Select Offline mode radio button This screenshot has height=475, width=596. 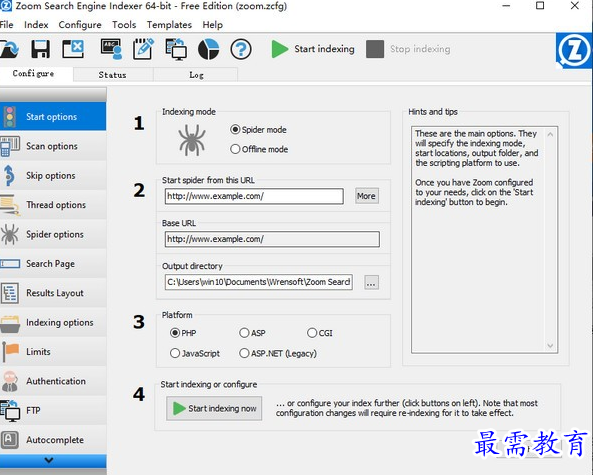tap(235, 149)
